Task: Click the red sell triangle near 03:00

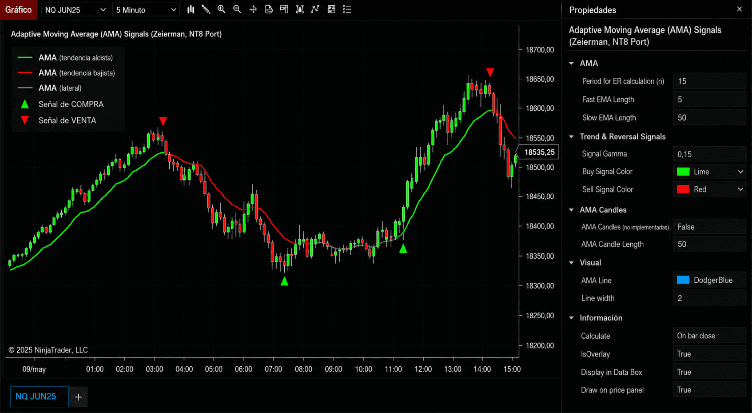Action: coord(163,121)
